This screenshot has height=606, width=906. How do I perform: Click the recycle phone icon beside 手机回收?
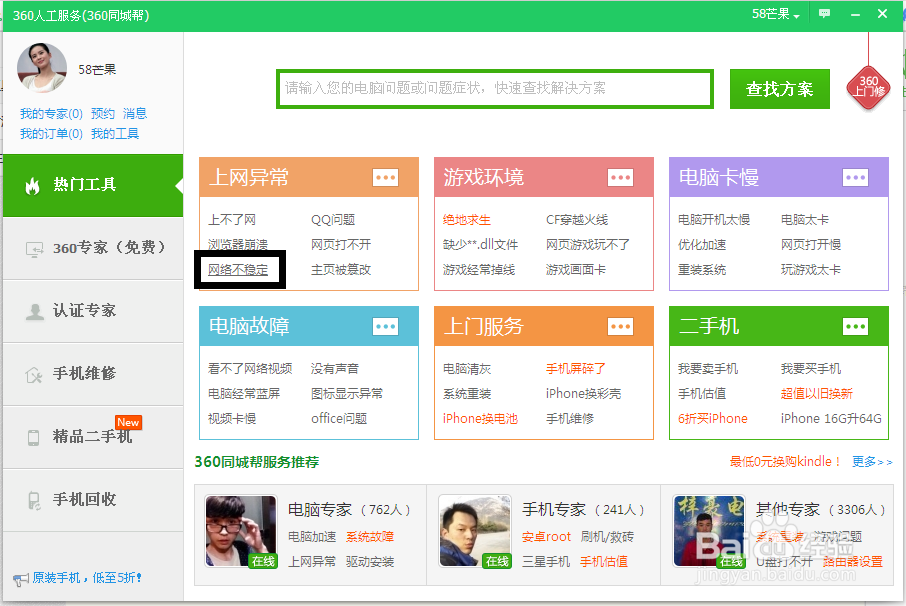[34, 500]
